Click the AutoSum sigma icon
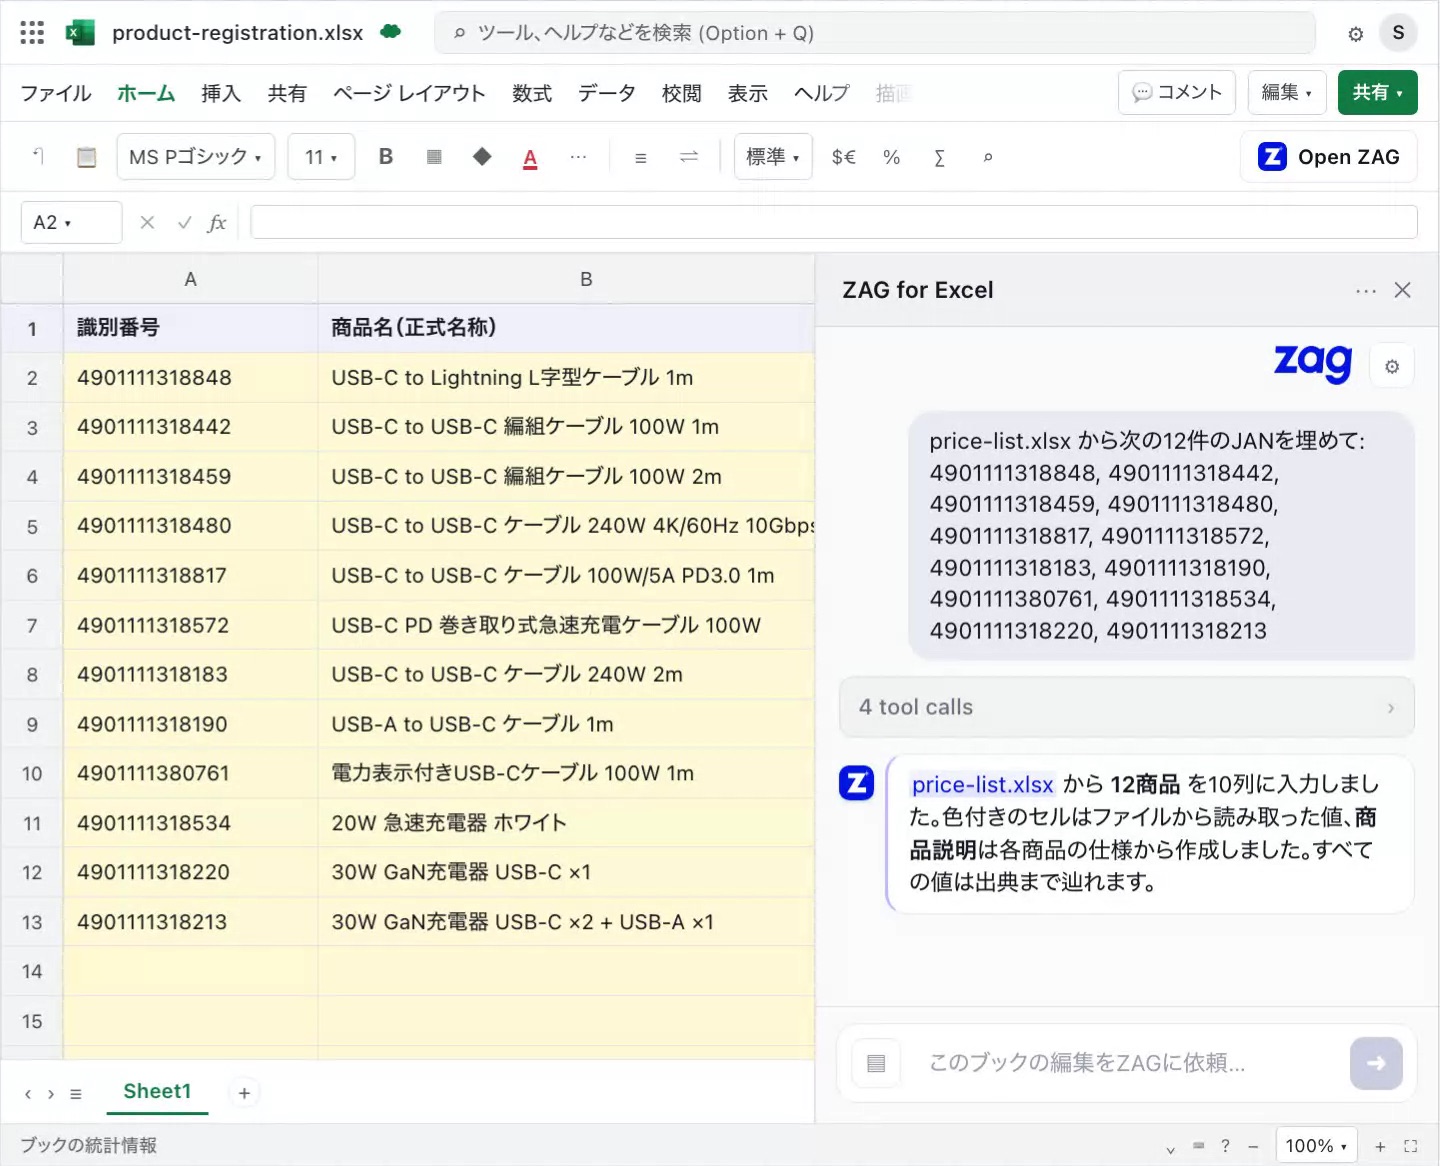The image size is (1440, 1166). click(940, 157)
